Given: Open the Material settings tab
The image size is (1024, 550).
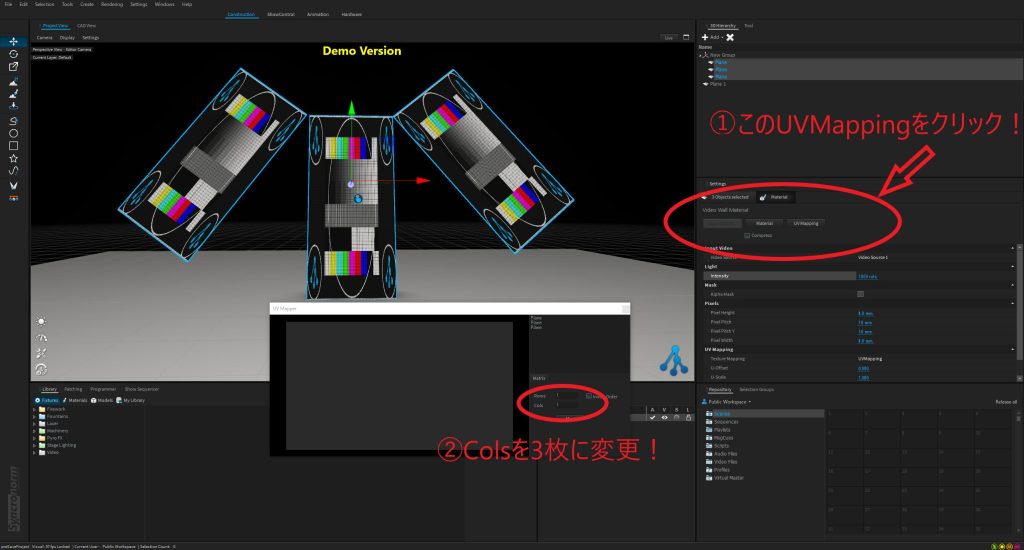Looking at the screenshot, I should 775,197.
